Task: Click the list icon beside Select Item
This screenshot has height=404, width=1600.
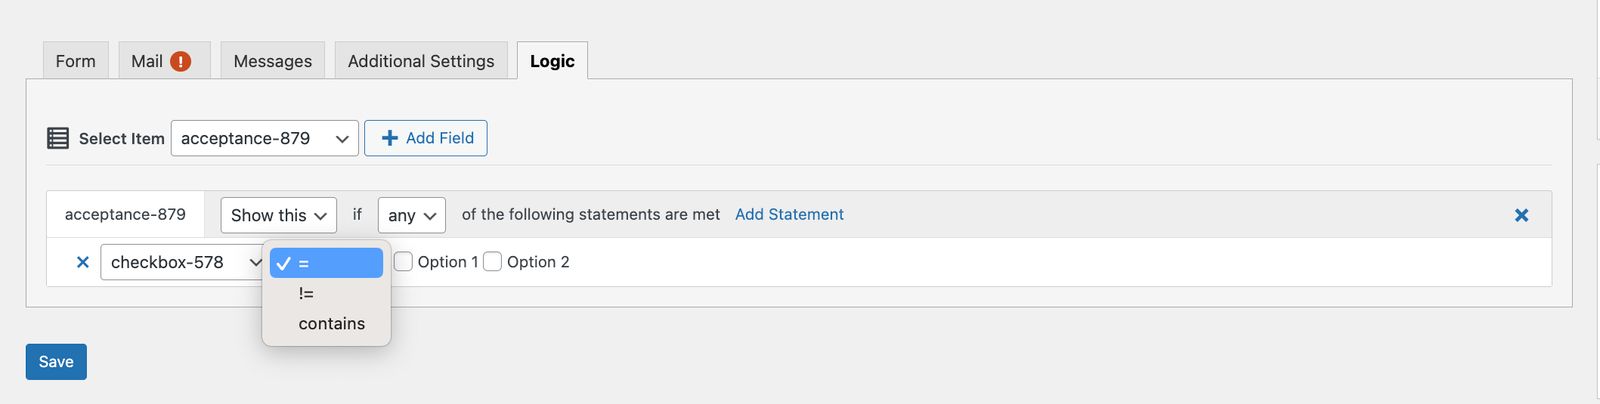Action: click(58, 138)
